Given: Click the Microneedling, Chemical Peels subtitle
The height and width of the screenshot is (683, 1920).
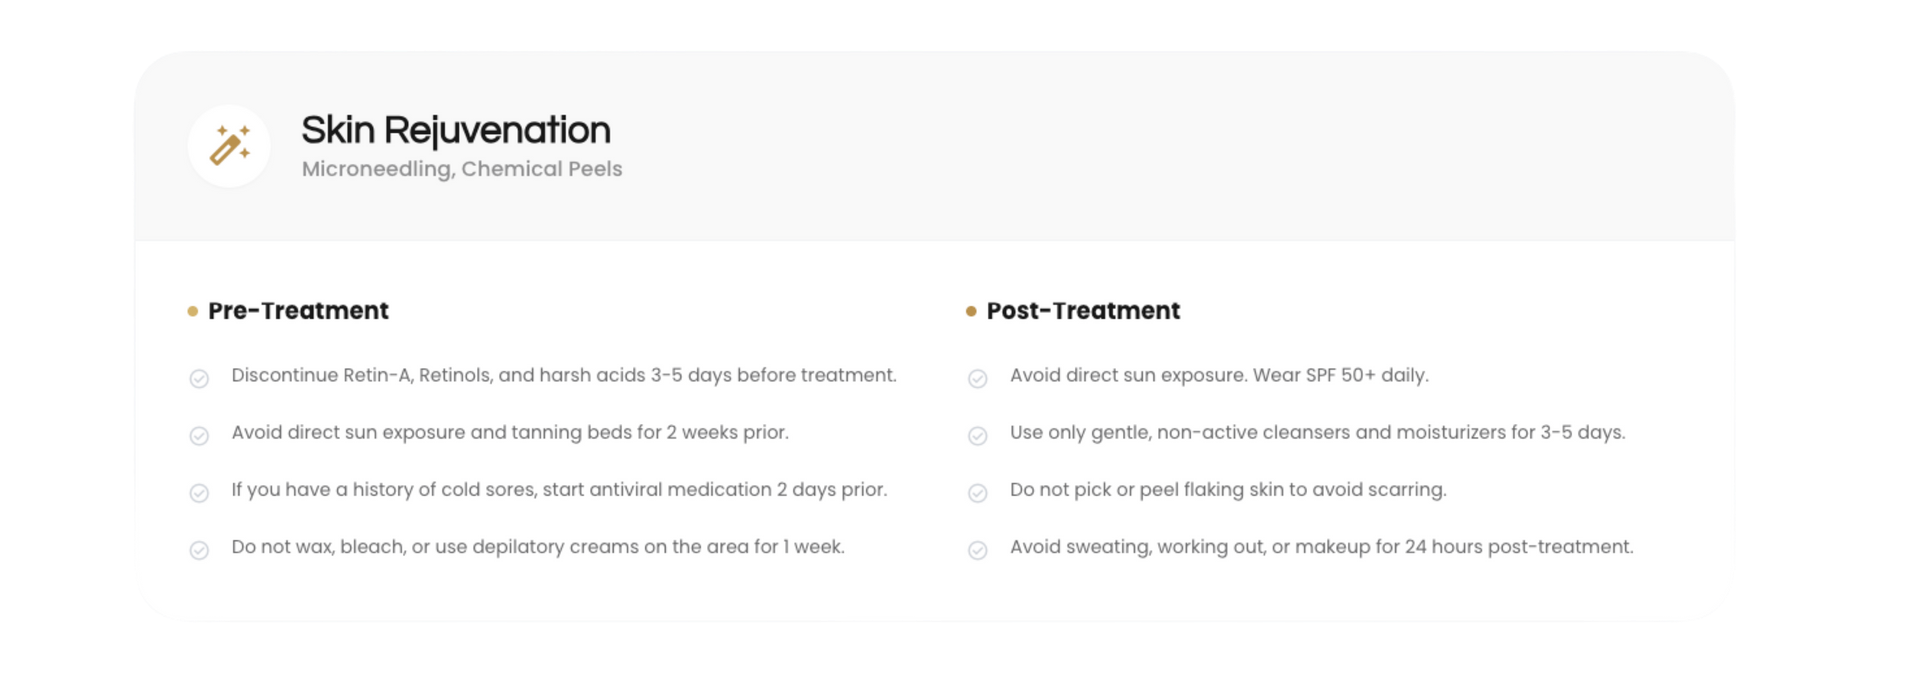Looking at the screenshot, I should click(462, 169).
